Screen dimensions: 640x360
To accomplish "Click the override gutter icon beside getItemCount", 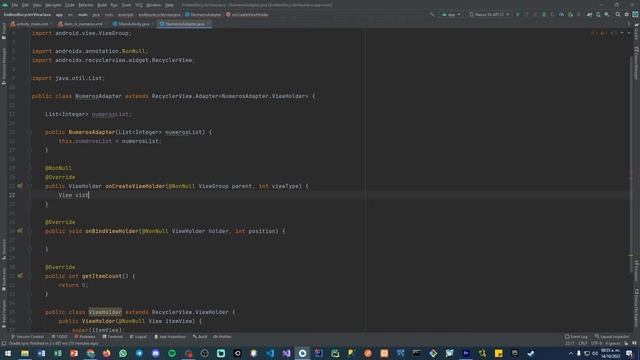I will click(20, 276).
